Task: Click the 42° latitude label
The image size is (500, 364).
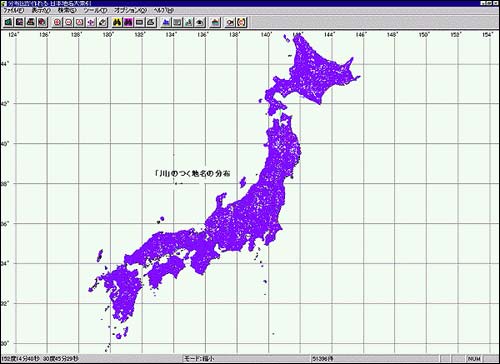Action: tap(4, 104)
